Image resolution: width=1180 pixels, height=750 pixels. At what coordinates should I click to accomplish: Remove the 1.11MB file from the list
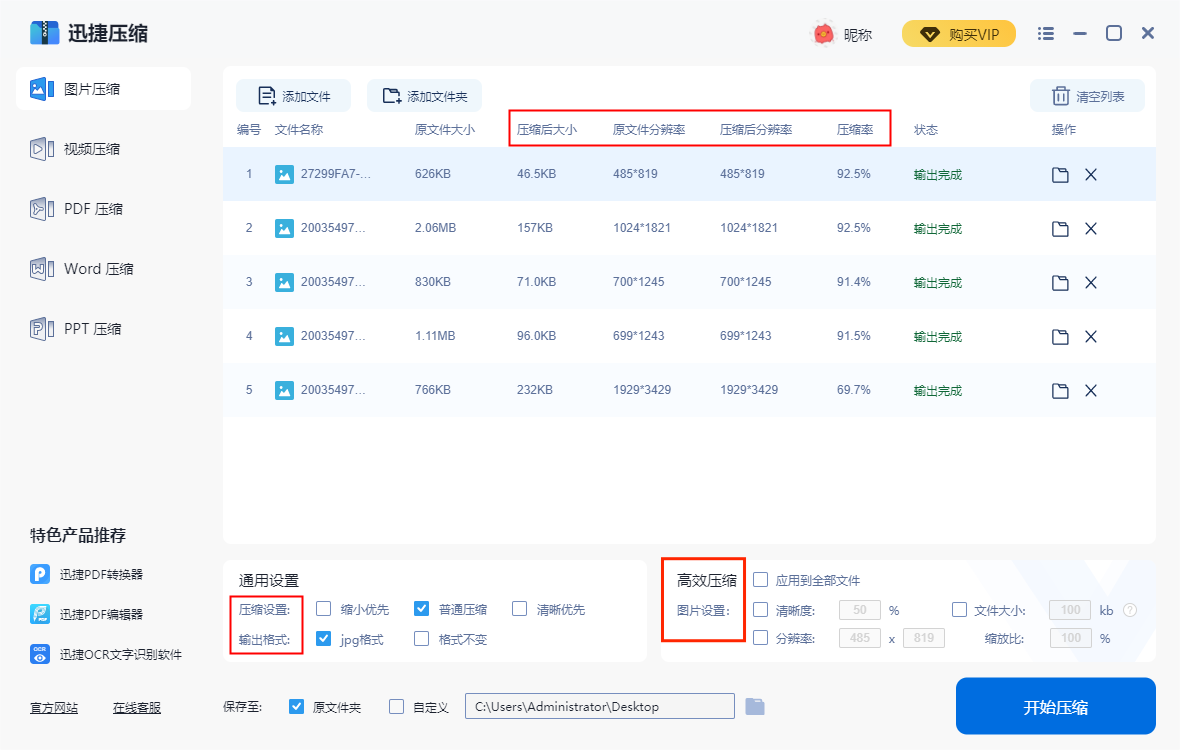click(x=1090, y=337)
